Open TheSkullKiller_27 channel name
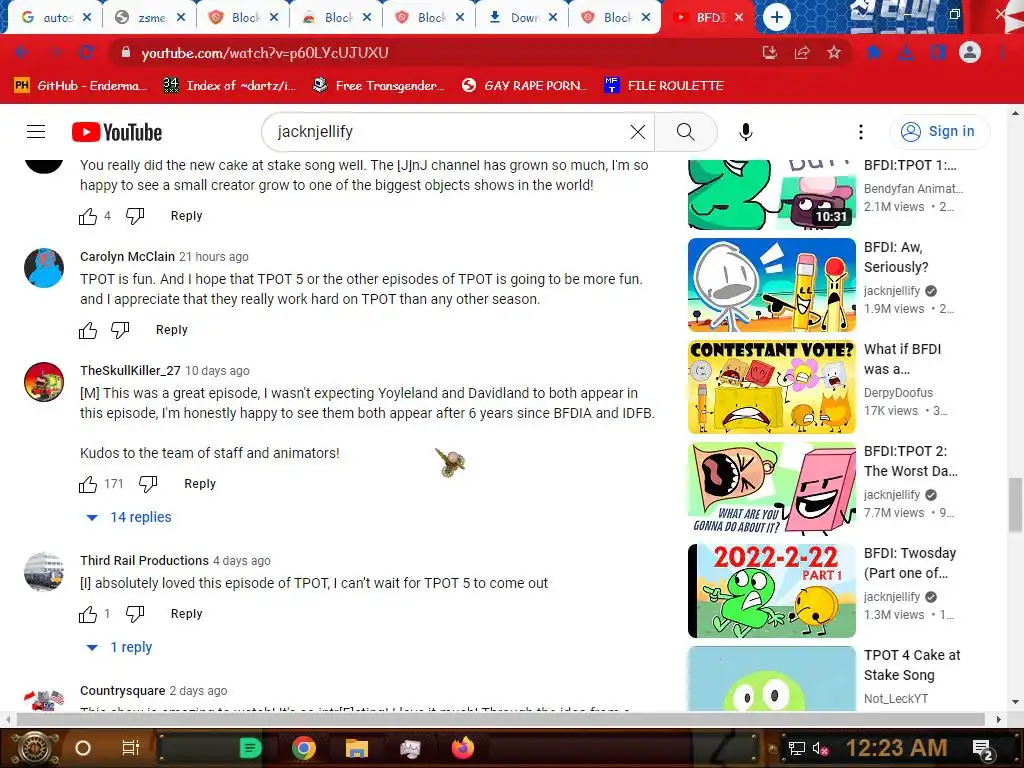Screen dimensions: 1024x768 tap(130, 370)
